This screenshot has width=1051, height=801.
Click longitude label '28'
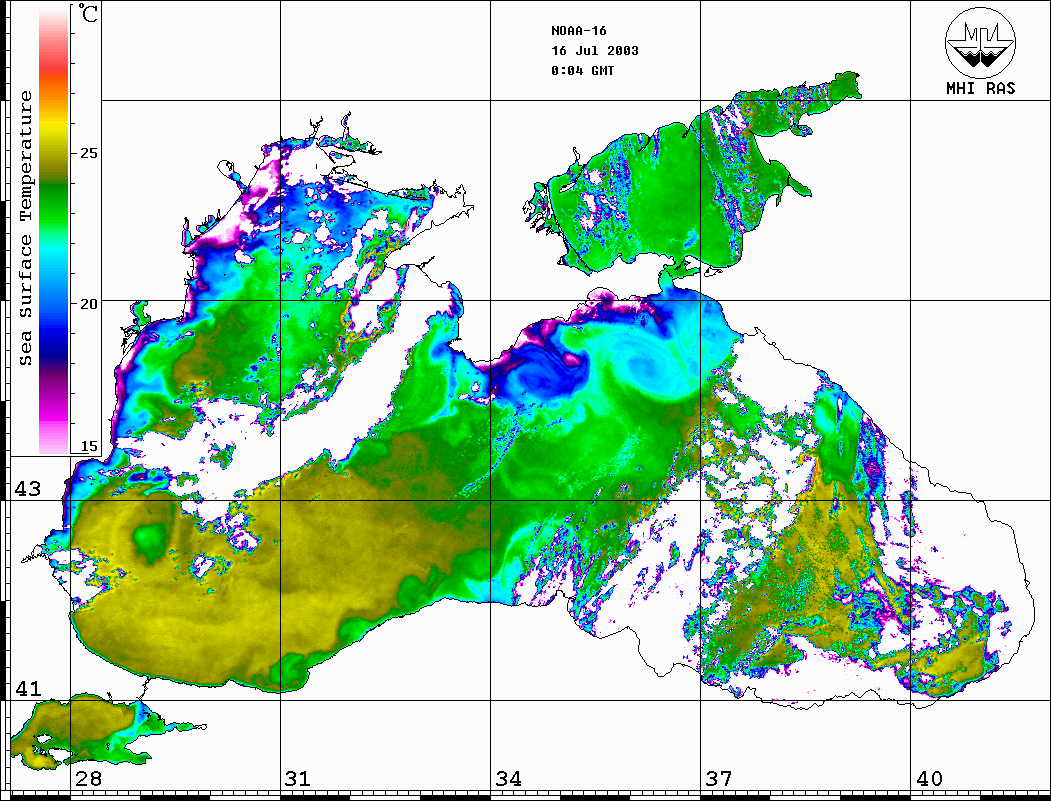tap(88, 779)
